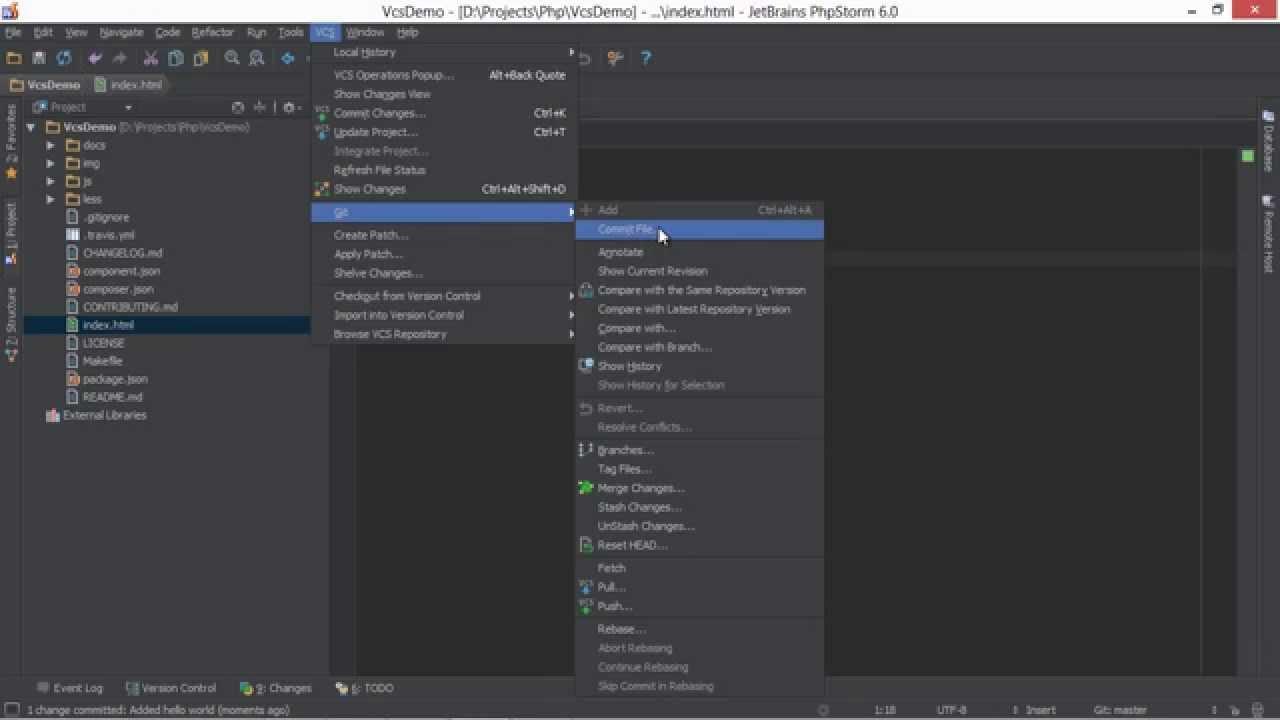The width and height of the screenshot is (1280, 720).
Task: Click the Insert mode indicator in status bar
Action: [x=1040, y=710]
